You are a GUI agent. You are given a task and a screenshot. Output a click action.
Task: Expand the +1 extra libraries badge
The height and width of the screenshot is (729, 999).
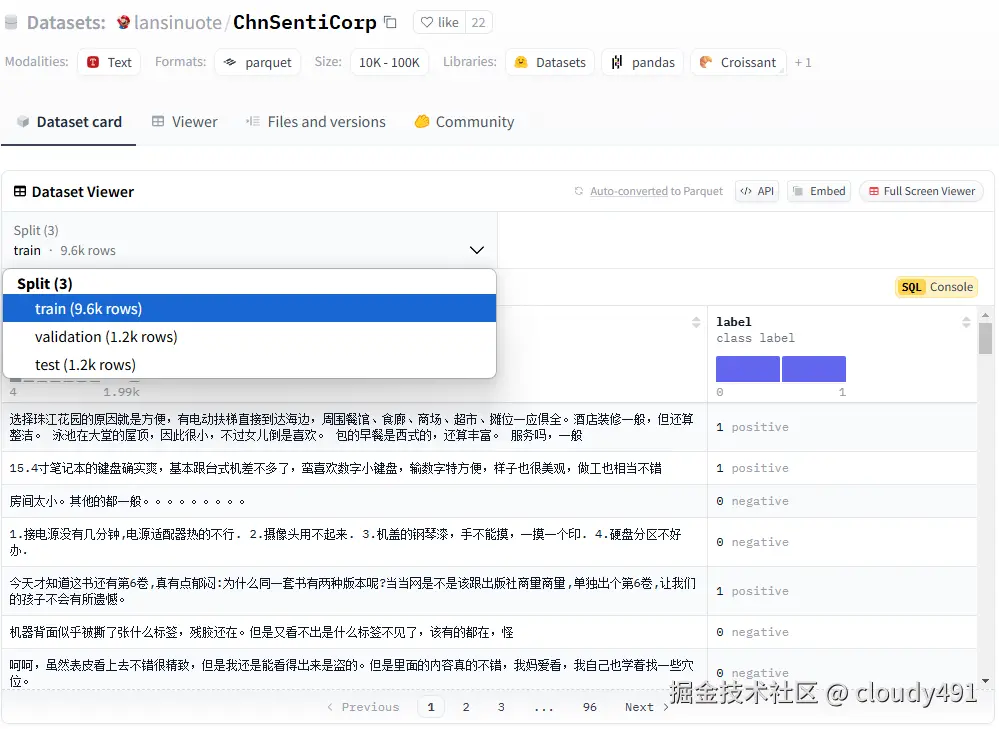point(803,62)
